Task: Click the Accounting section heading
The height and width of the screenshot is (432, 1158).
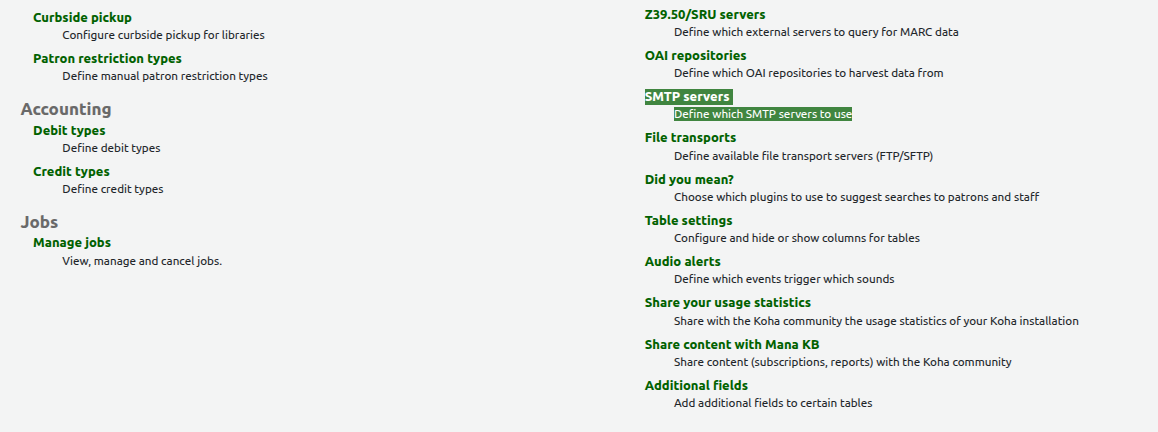Action: coord(66,109)
